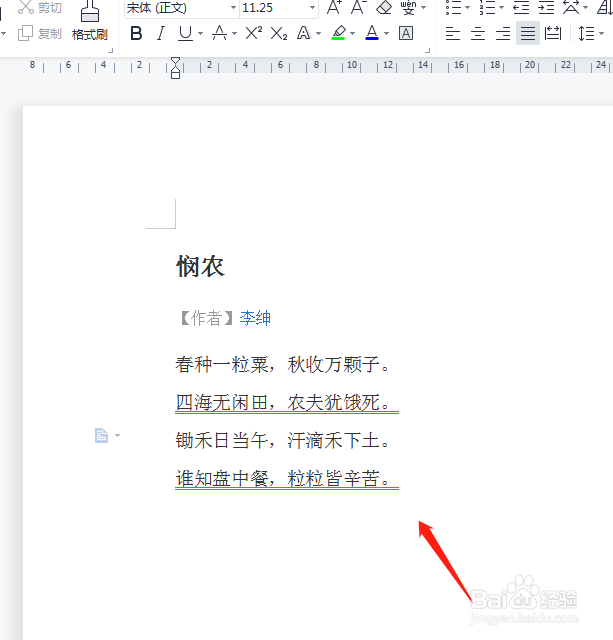Expand the line spacing dropdown arrow

602,33
